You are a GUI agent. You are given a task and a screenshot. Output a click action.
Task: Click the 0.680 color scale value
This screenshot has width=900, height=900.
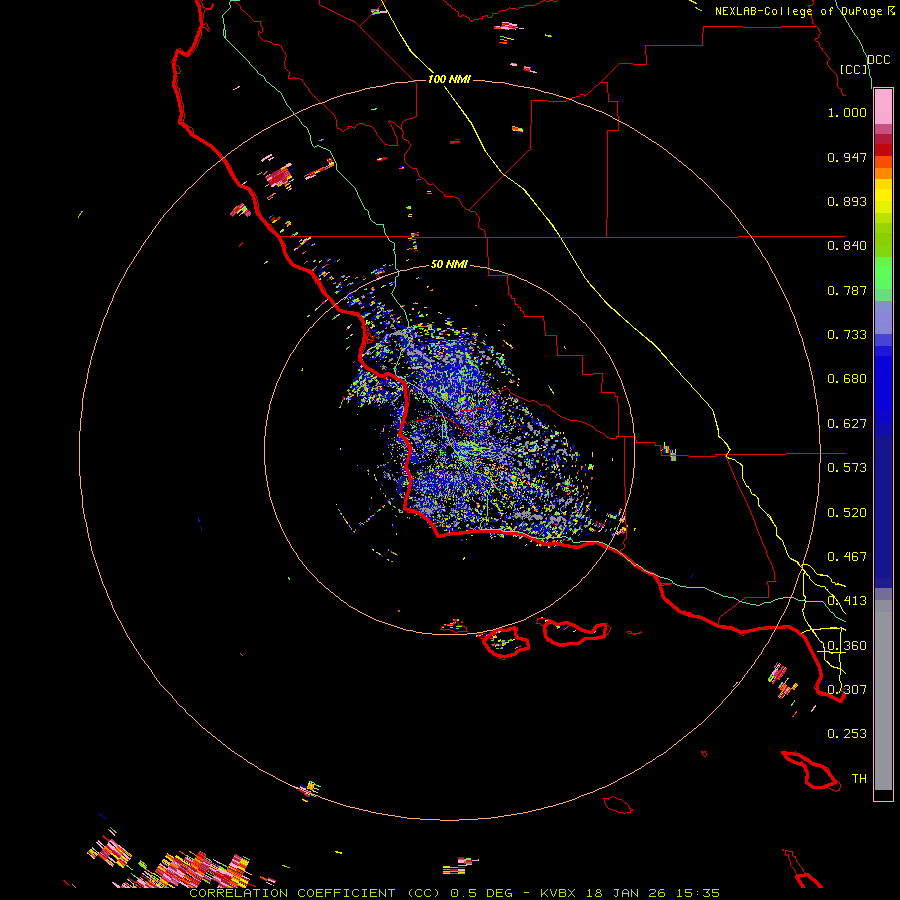click(847, 379)
